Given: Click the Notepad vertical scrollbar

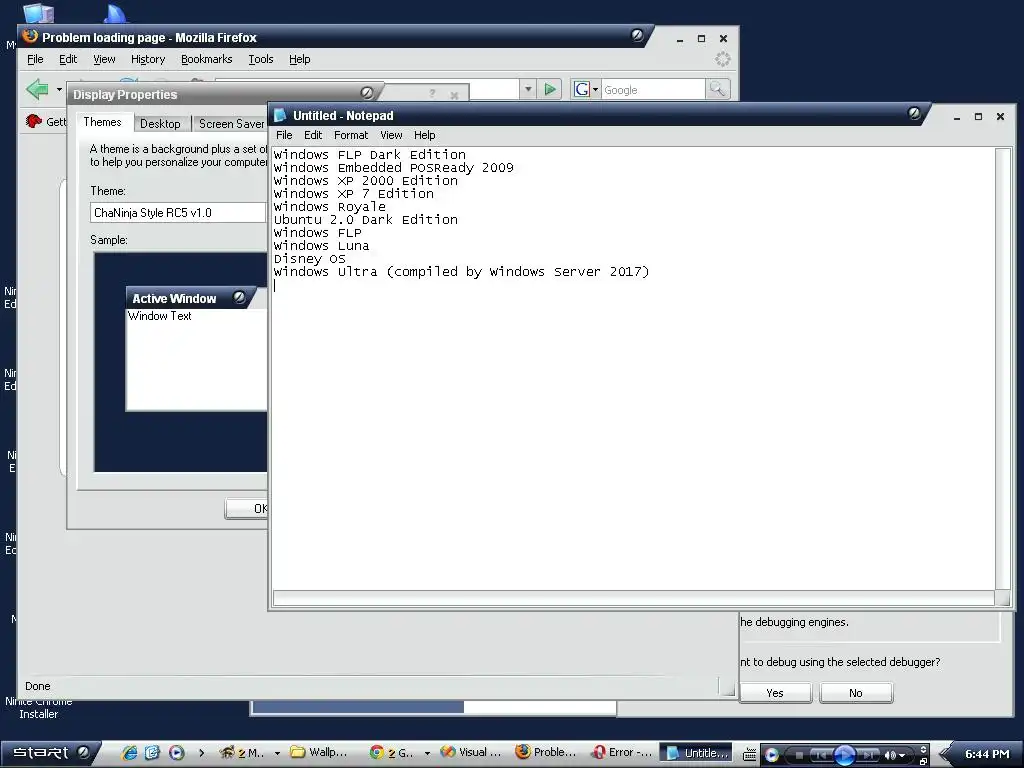Looking at the screenshot, I should tap(1002, 368).
